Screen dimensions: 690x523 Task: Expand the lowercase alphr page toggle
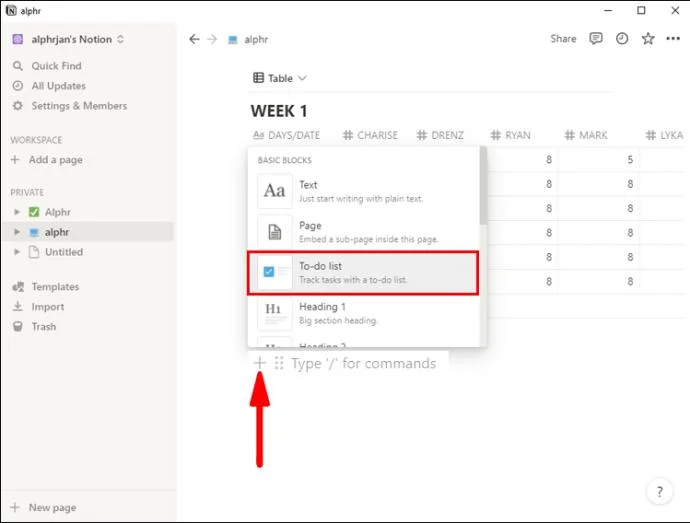[17, 232]
